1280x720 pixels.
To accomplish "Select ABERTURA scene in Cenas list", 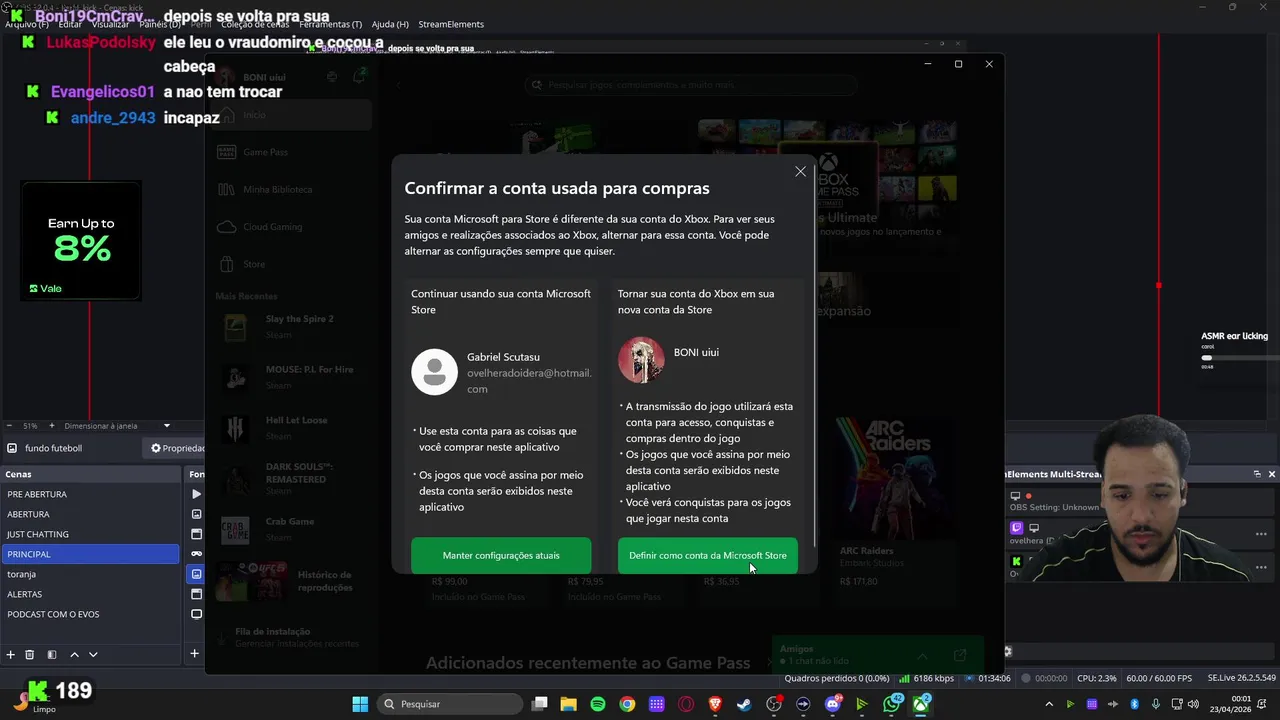I will coord(90,514).
